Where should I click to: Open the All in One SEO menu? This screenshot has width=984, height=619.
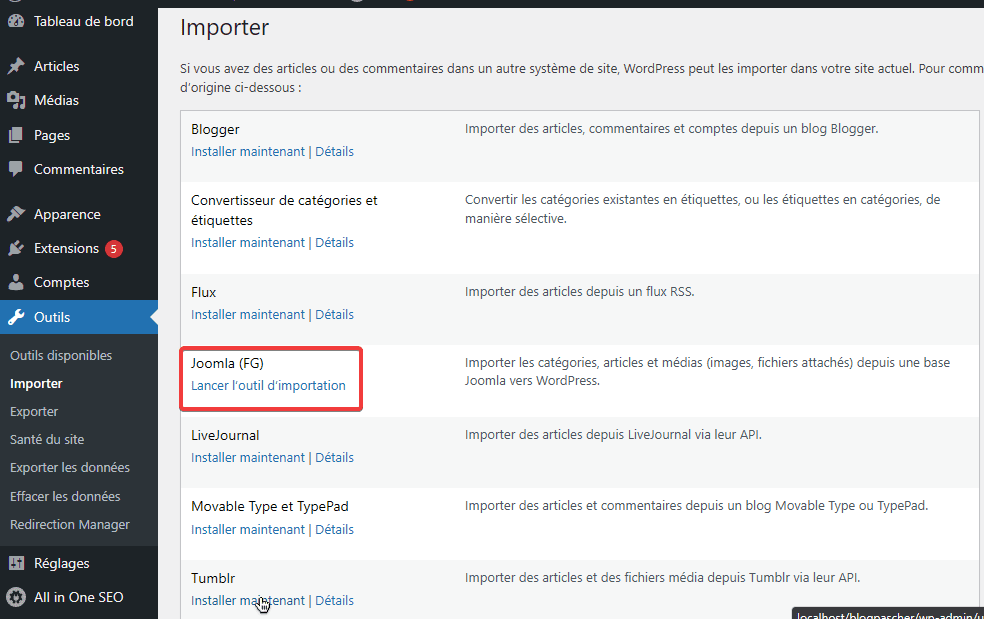click(78, 597)
